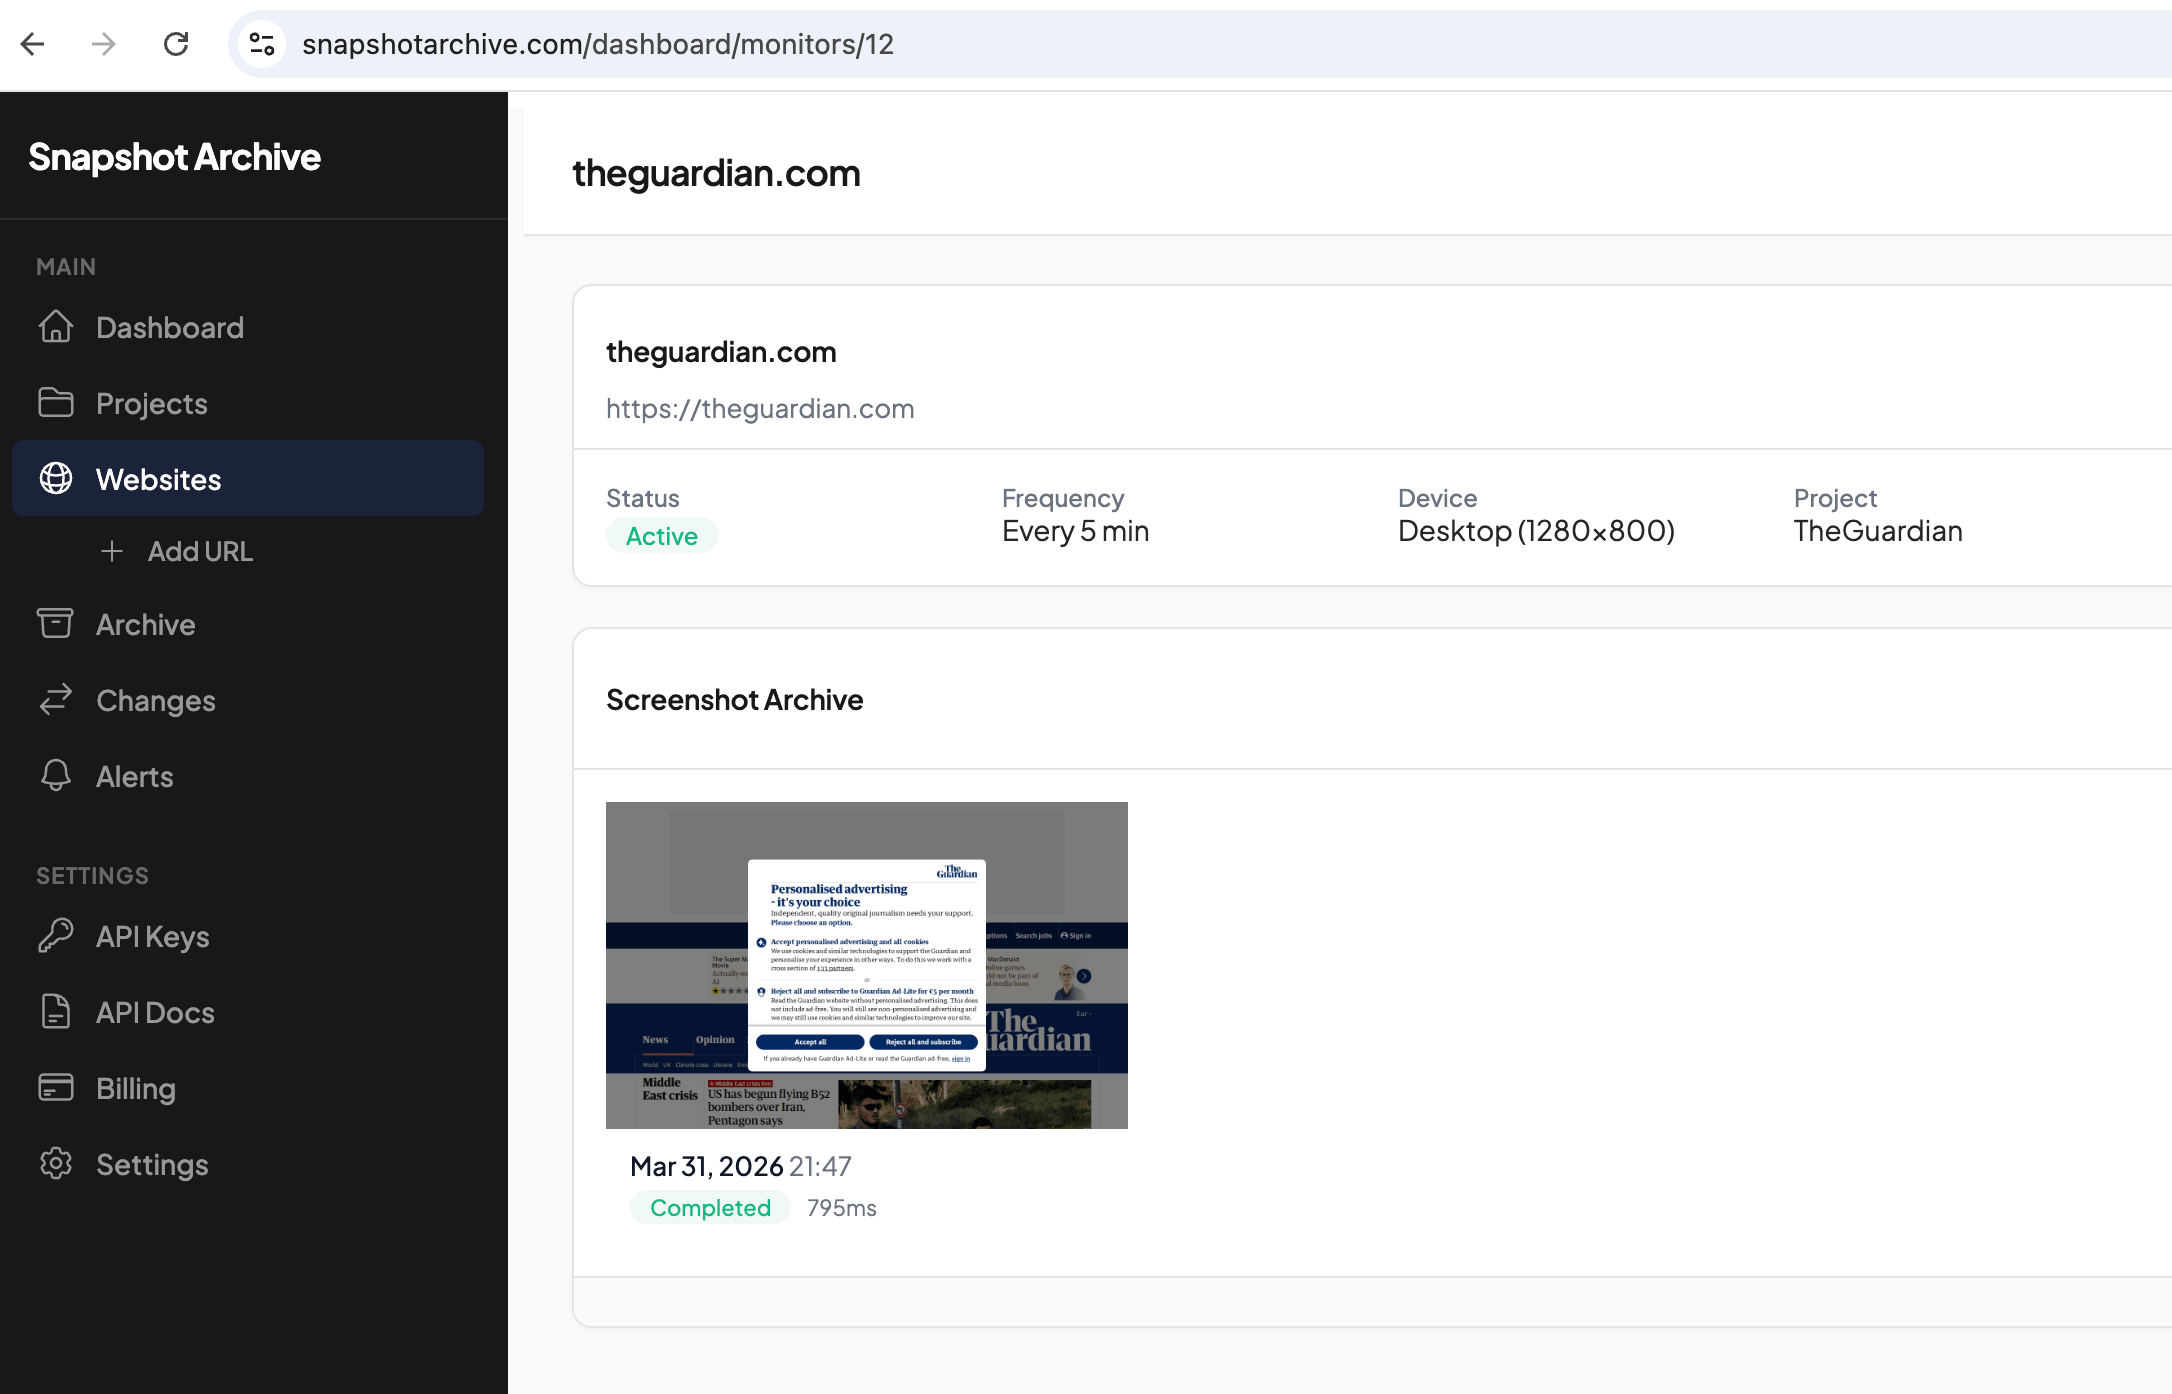
Task: Go to Billing page
Action: [x=248, y=1088]
